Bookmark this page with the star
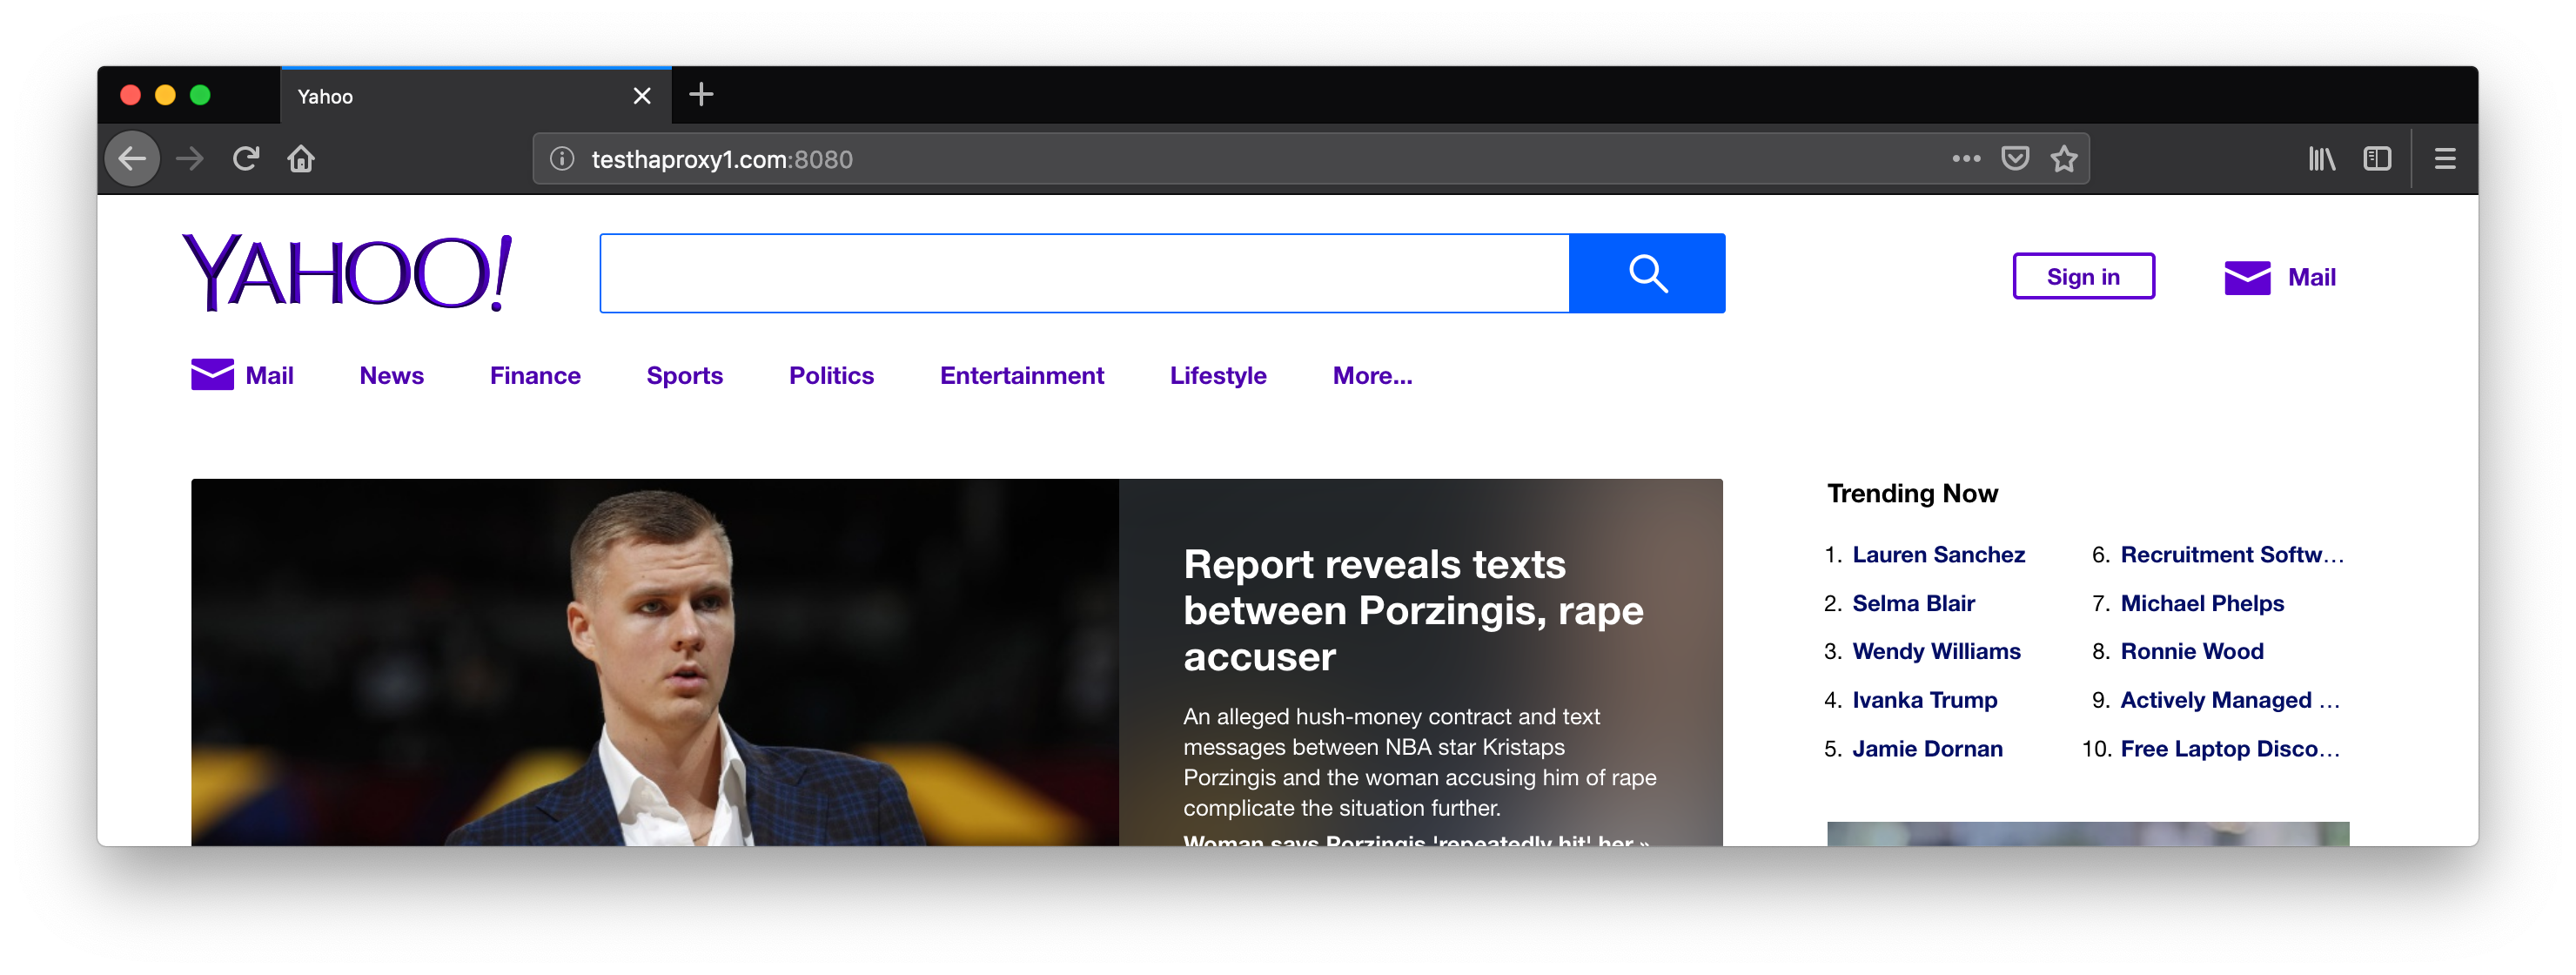This screenshot has width=2576, height=975. click(2063, 159)
